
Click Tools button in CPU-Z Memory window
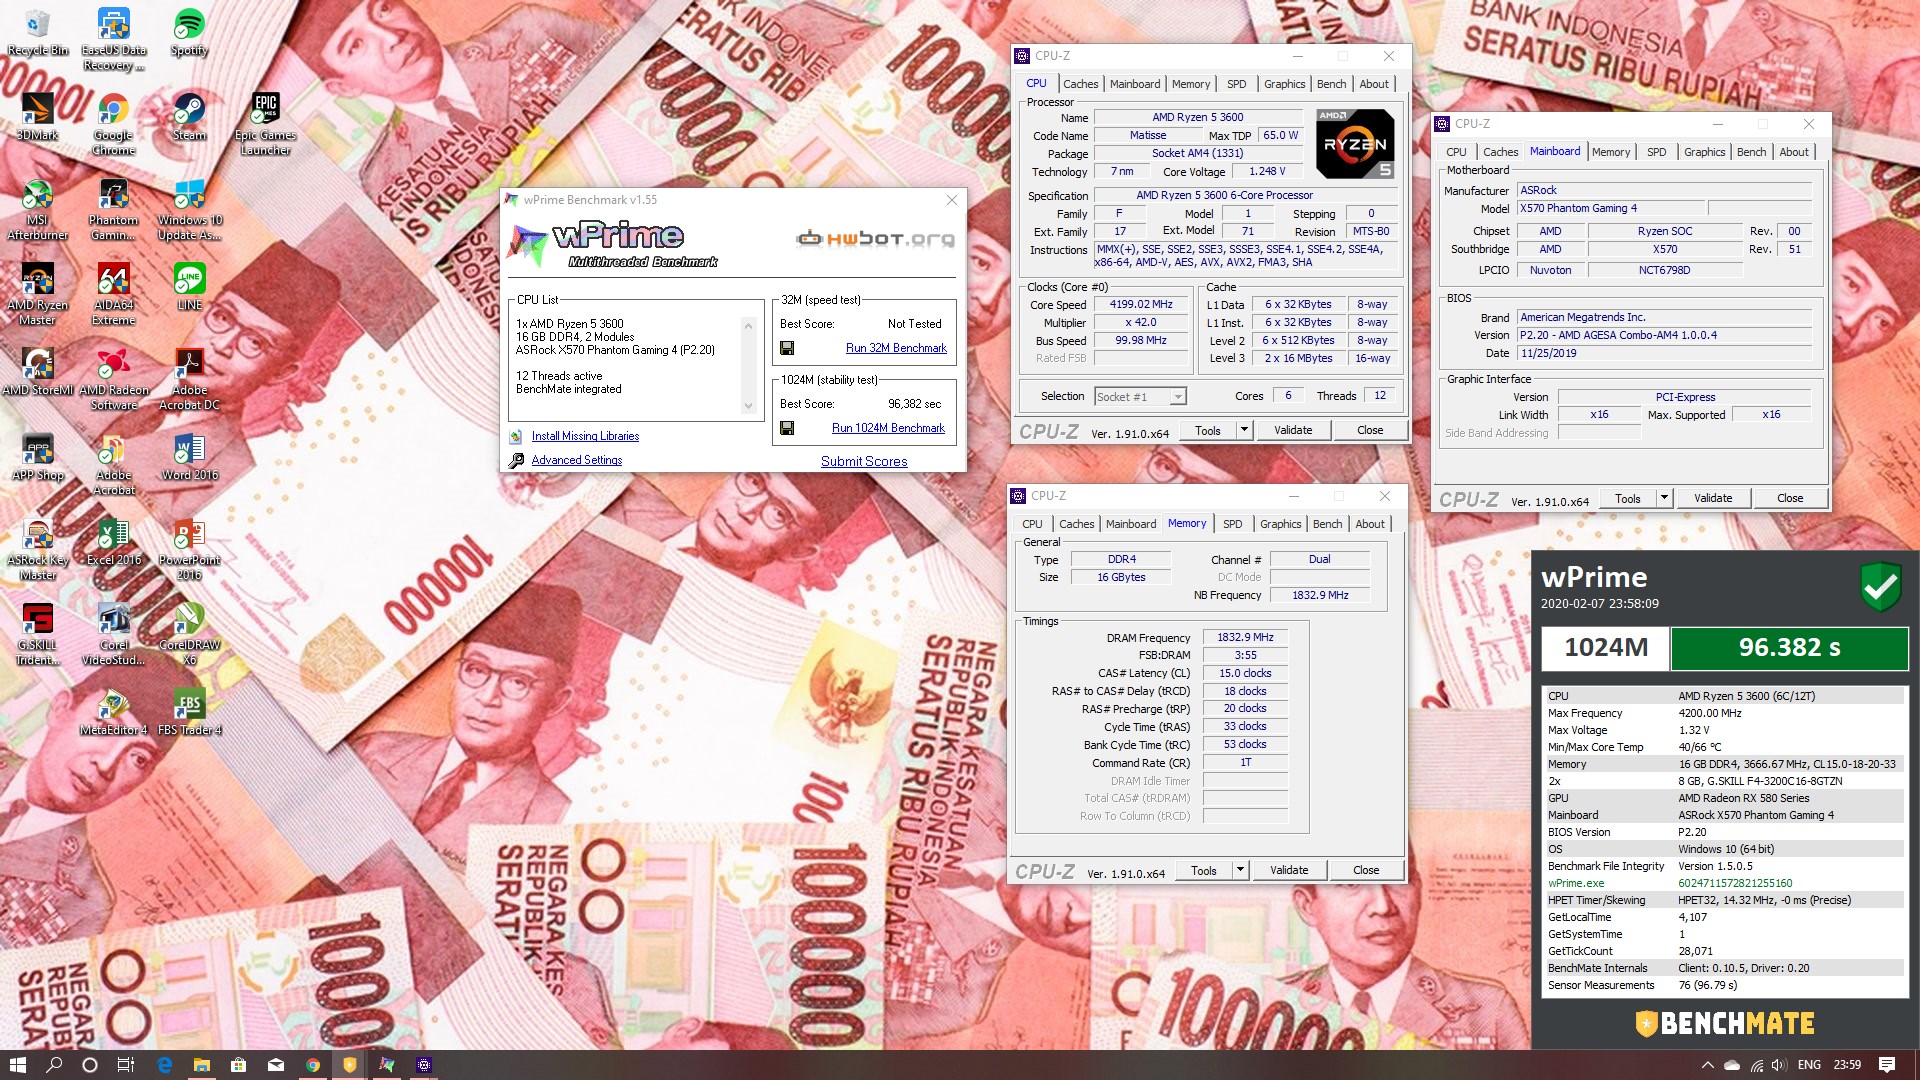1204,870
